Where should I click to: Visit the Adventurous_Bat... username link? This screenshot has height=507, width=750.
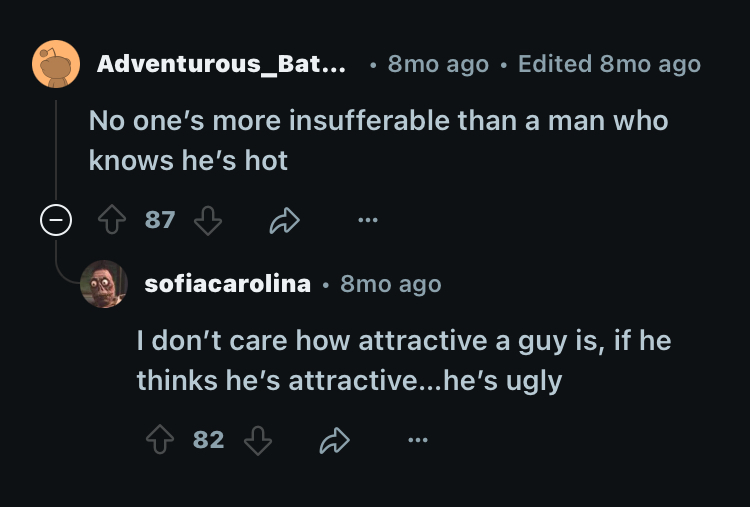point(221,64)
